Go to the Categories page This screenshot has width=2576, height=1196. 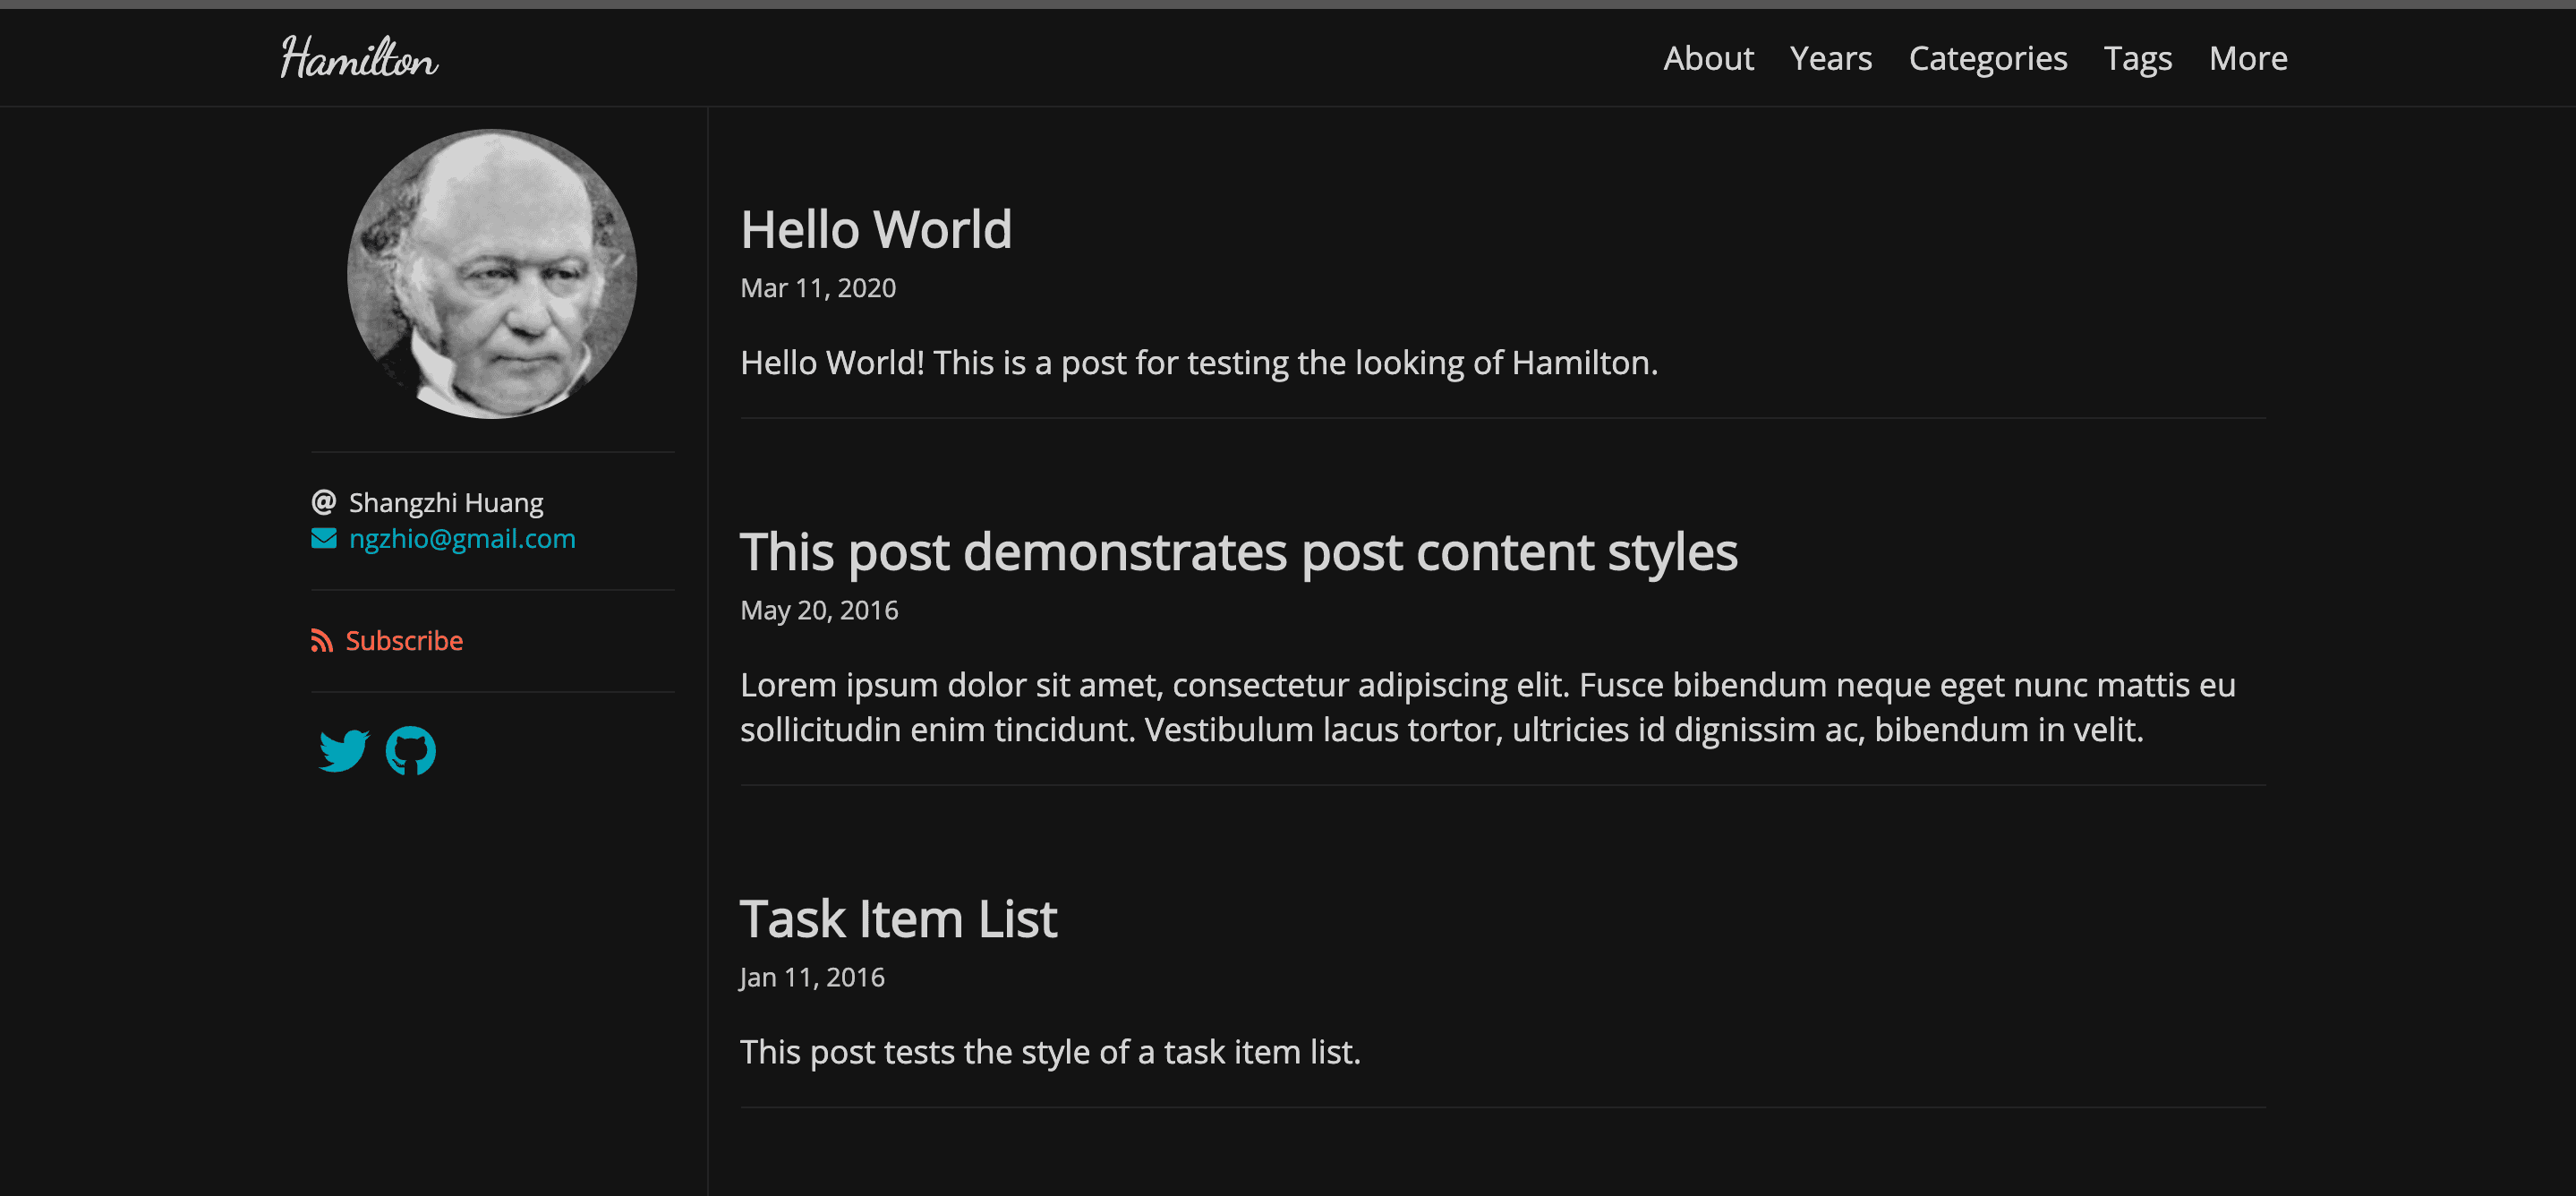point(1987,58)
